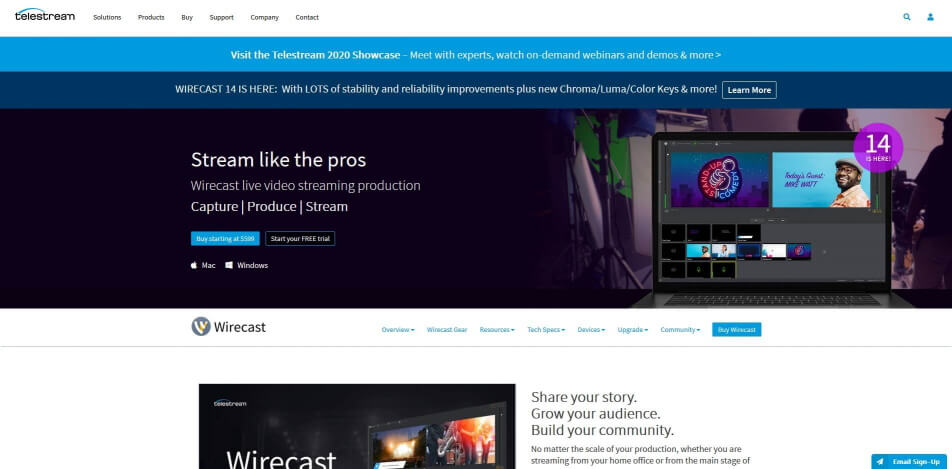The width and height of the screenshot is (952, 469).
Task: Click the Mac platform label
Action: pyautogui.click(x=208, y=265)
